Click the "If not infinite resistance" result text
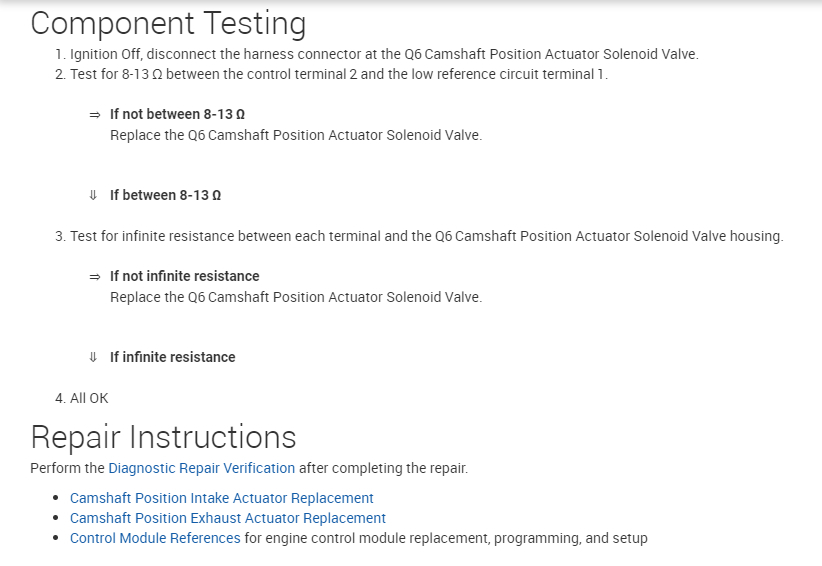Image resolution: width=822 pixels, height=566 pixels. point(184,276)
